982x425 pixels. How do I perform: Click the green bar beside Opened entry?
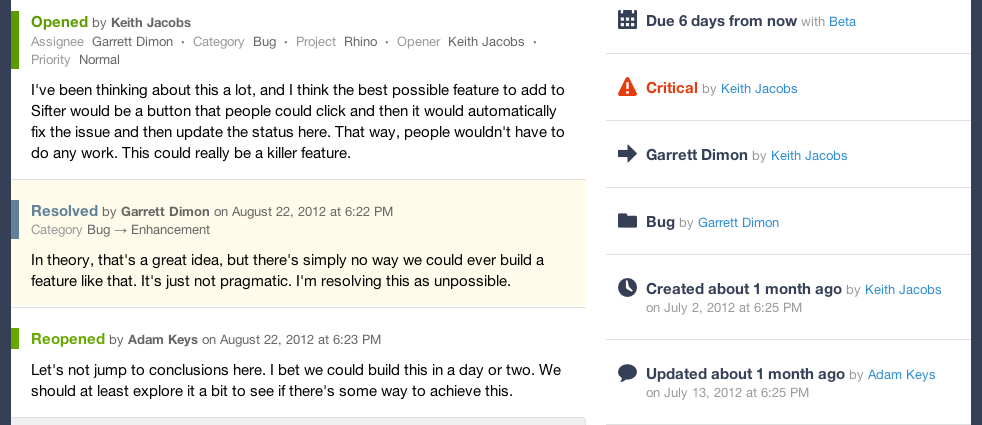tap(15, 39)
